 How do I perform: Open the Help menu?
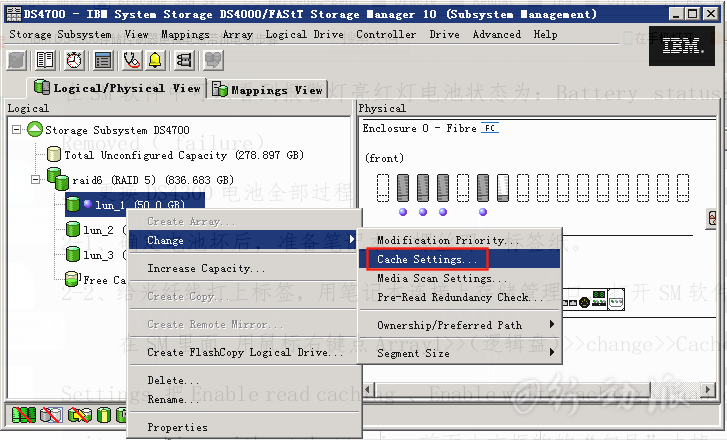pos(545,34)
